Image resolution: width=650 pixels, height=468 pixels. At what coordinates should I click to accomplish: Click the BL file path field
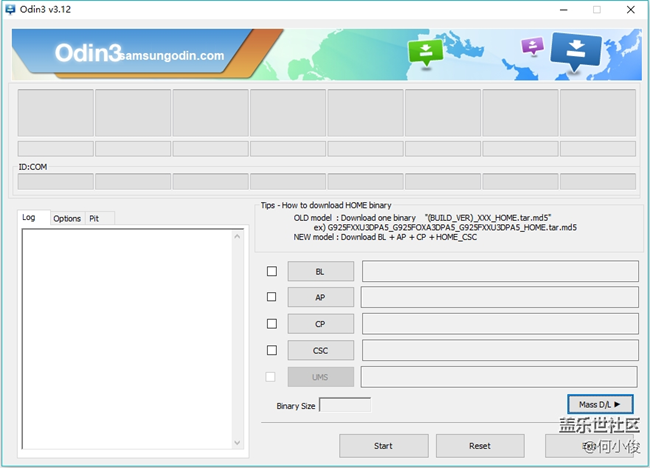click(x=499, y=271)
